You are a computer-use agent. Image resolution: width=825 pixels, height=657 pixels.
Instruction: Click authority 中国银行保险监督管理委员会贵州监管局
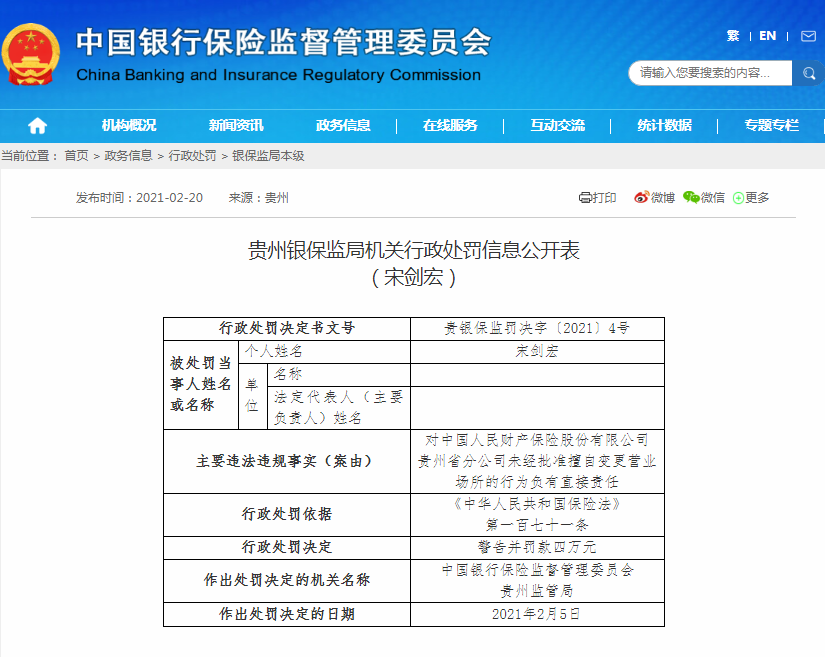[537, 580]
